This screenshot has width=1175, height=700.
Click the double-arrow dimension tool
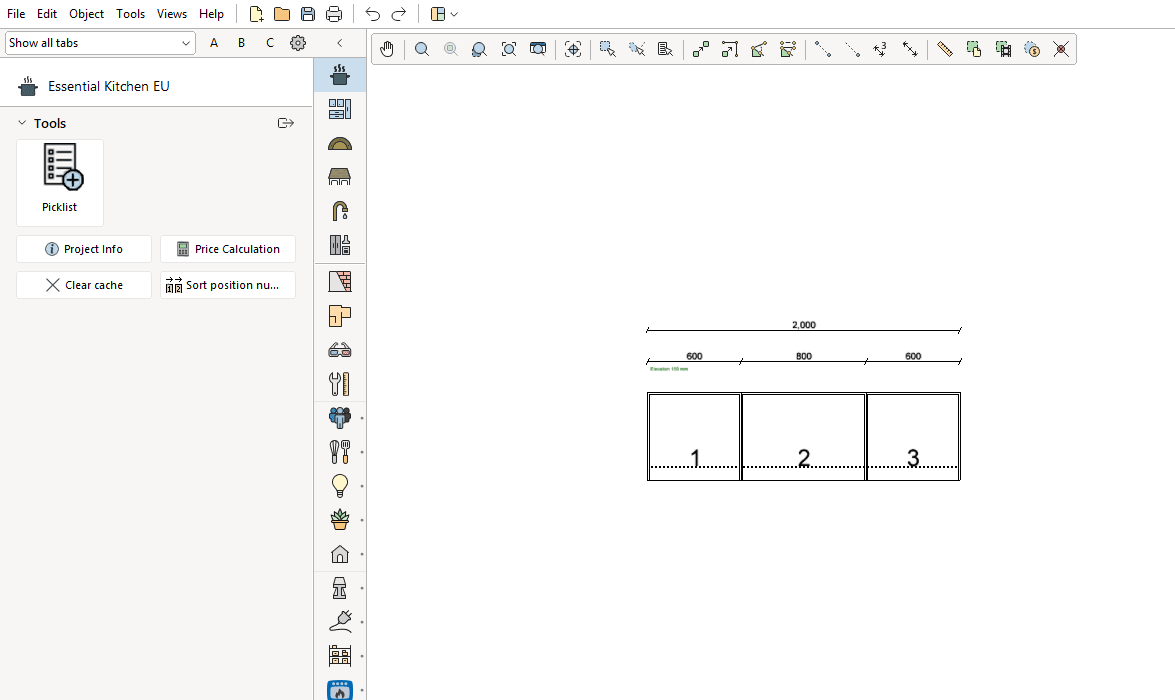click(x=910, y=49)
